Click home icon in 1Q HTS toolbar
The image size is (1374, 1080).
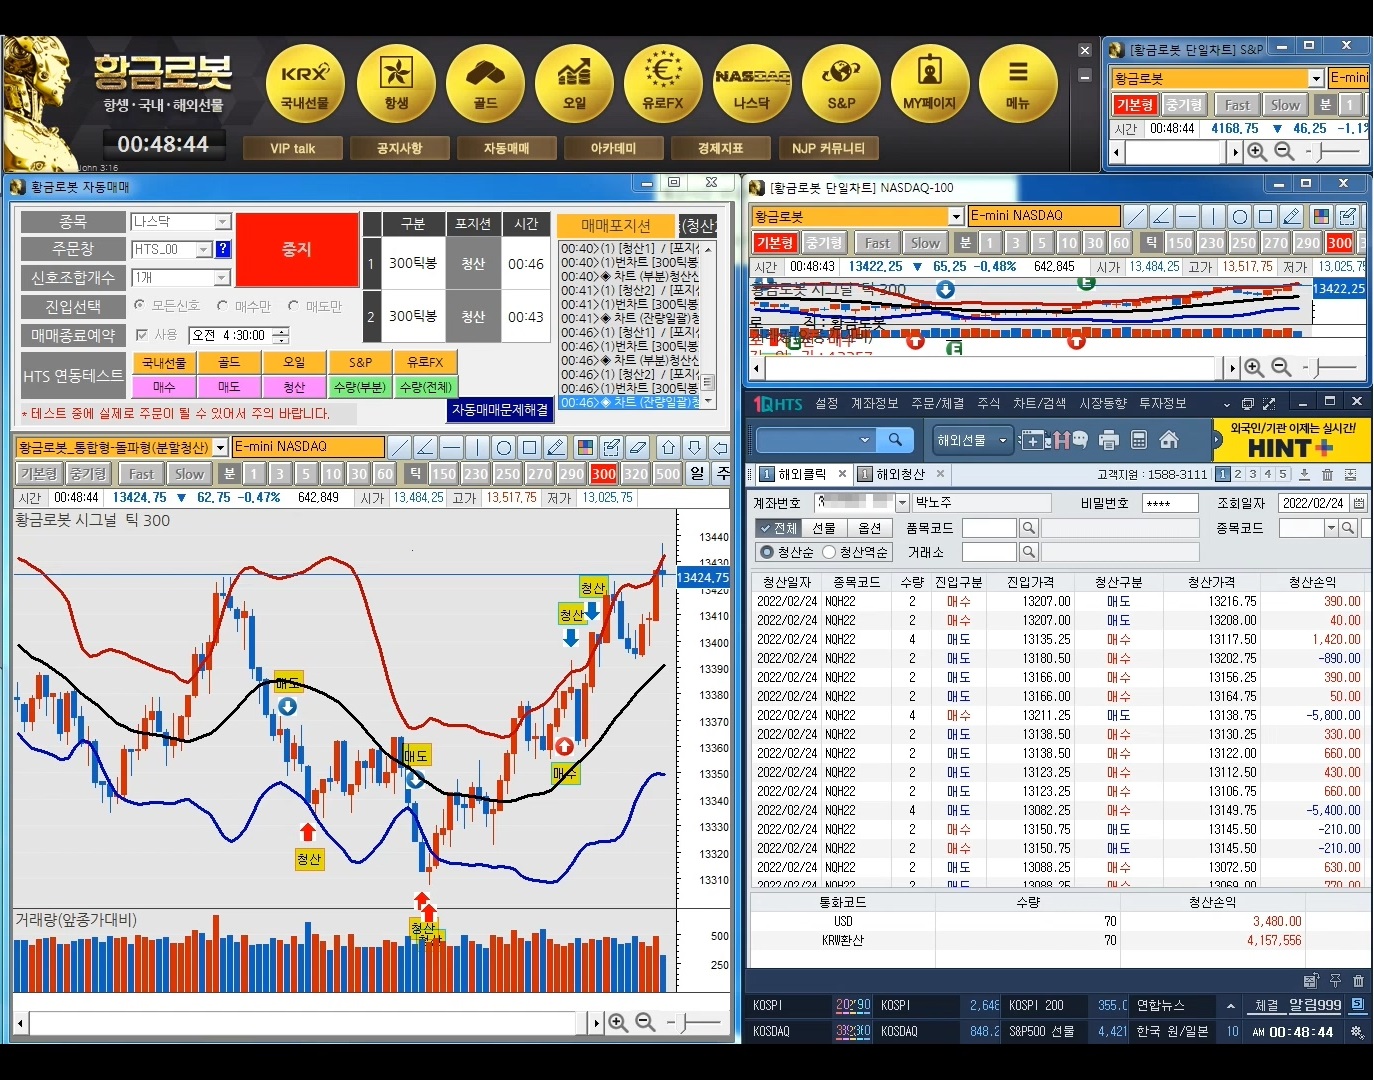[1169, 440]
